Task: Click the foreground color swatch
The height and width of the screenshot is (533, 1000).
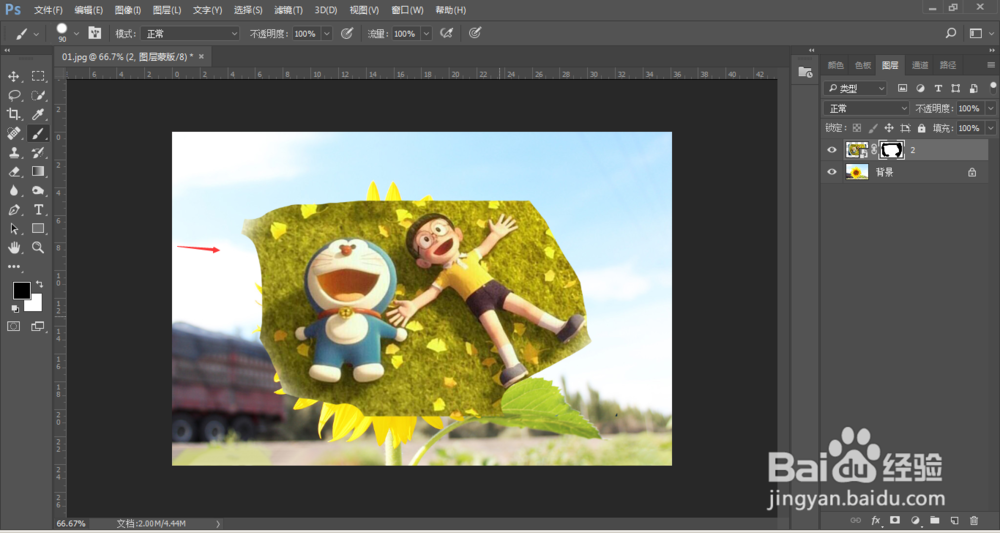Action: 22,291
